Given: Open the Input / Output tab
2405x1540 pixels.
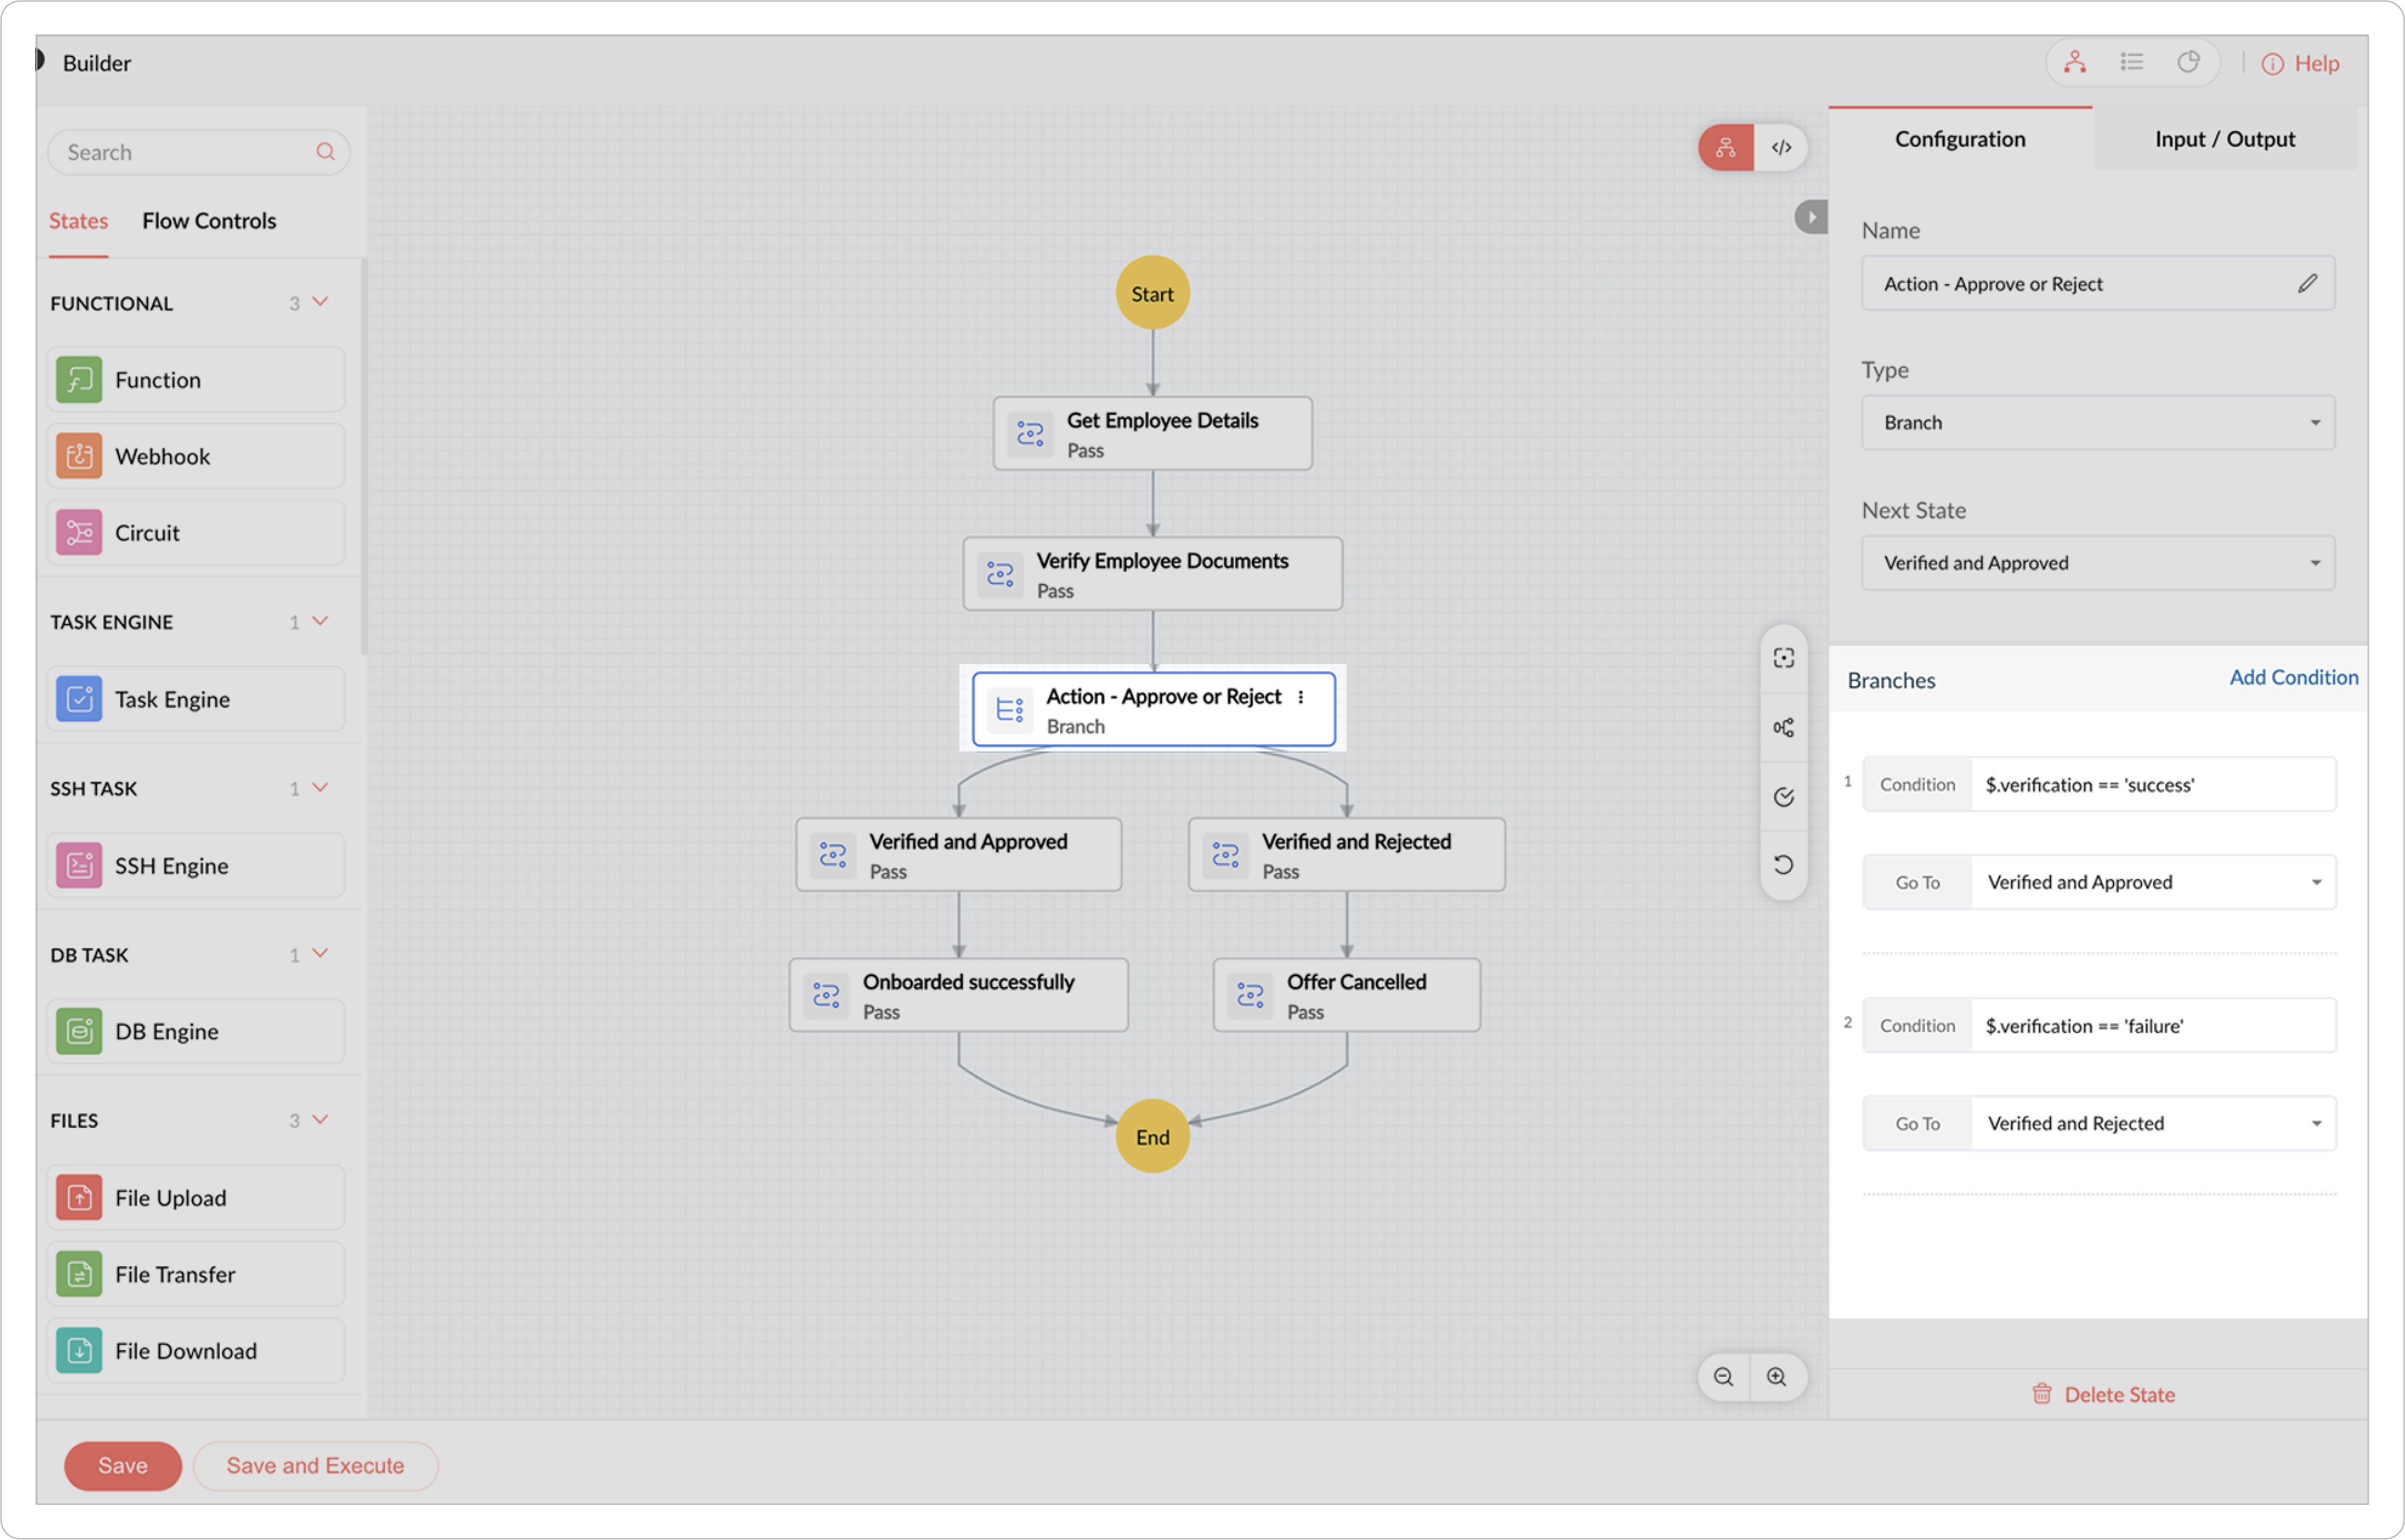Looking at the screenshot, I should (x=2224, y=140).
